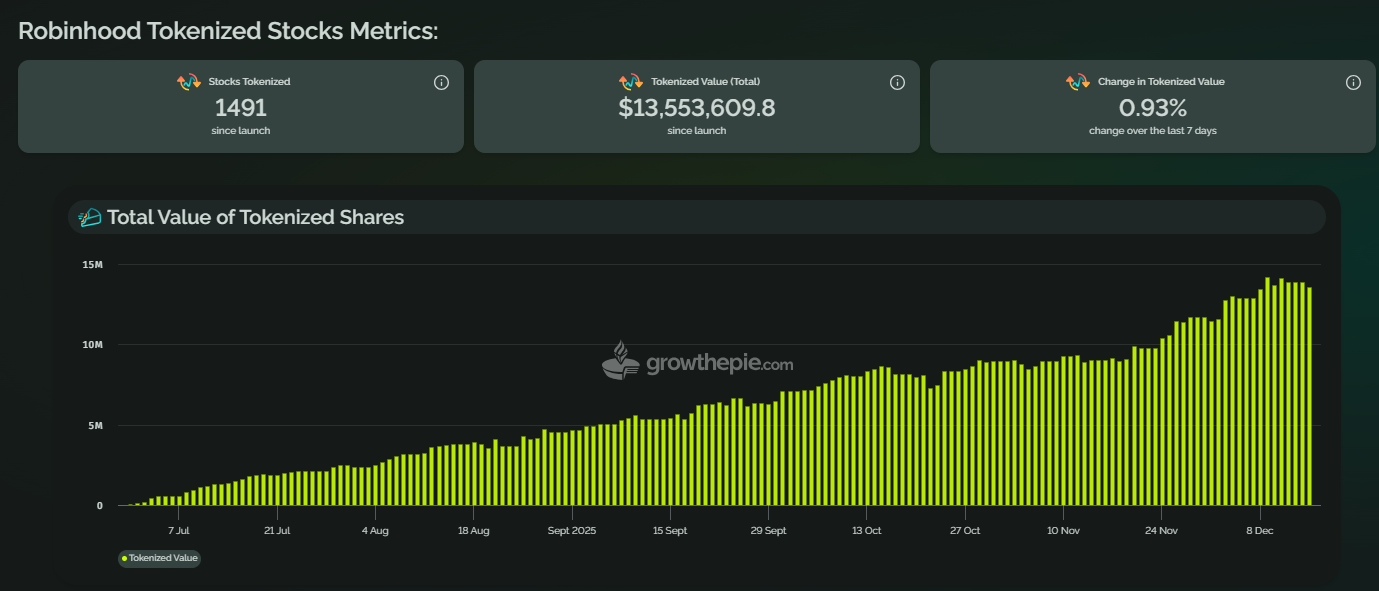Screen dimensions: 1379x591
Task: Click the Total Value of Tokenized Shares title
Action: 255,217
